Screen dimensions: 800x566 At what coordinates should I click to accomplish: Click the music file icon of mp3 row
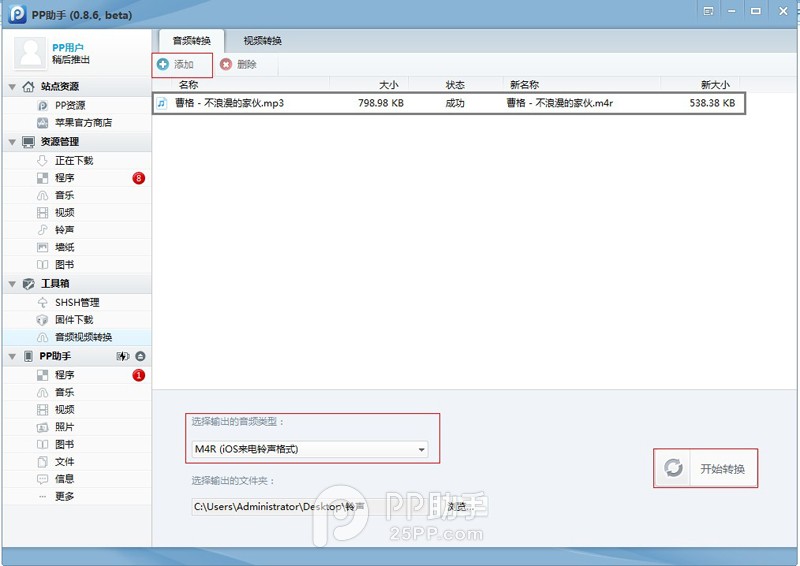point(162,103)
